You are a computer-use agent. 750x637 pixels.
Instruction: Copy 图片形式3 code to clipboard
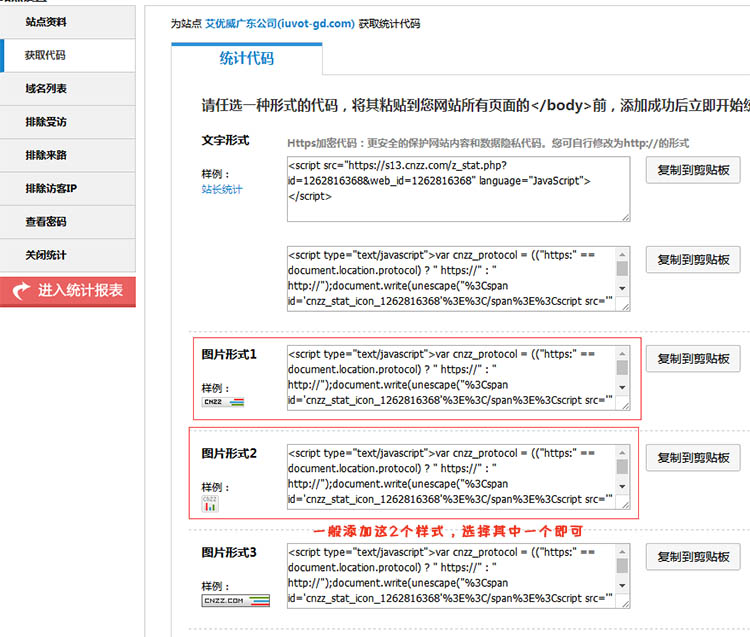pyautogui.click(x=693, y=557)
